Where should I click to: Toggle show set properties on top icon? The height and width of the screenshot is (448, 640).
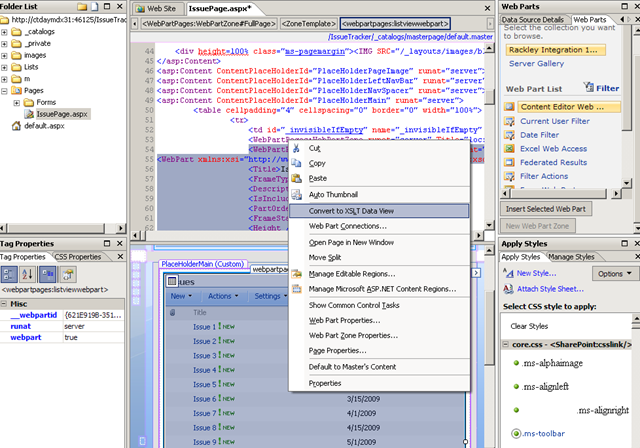47,274
